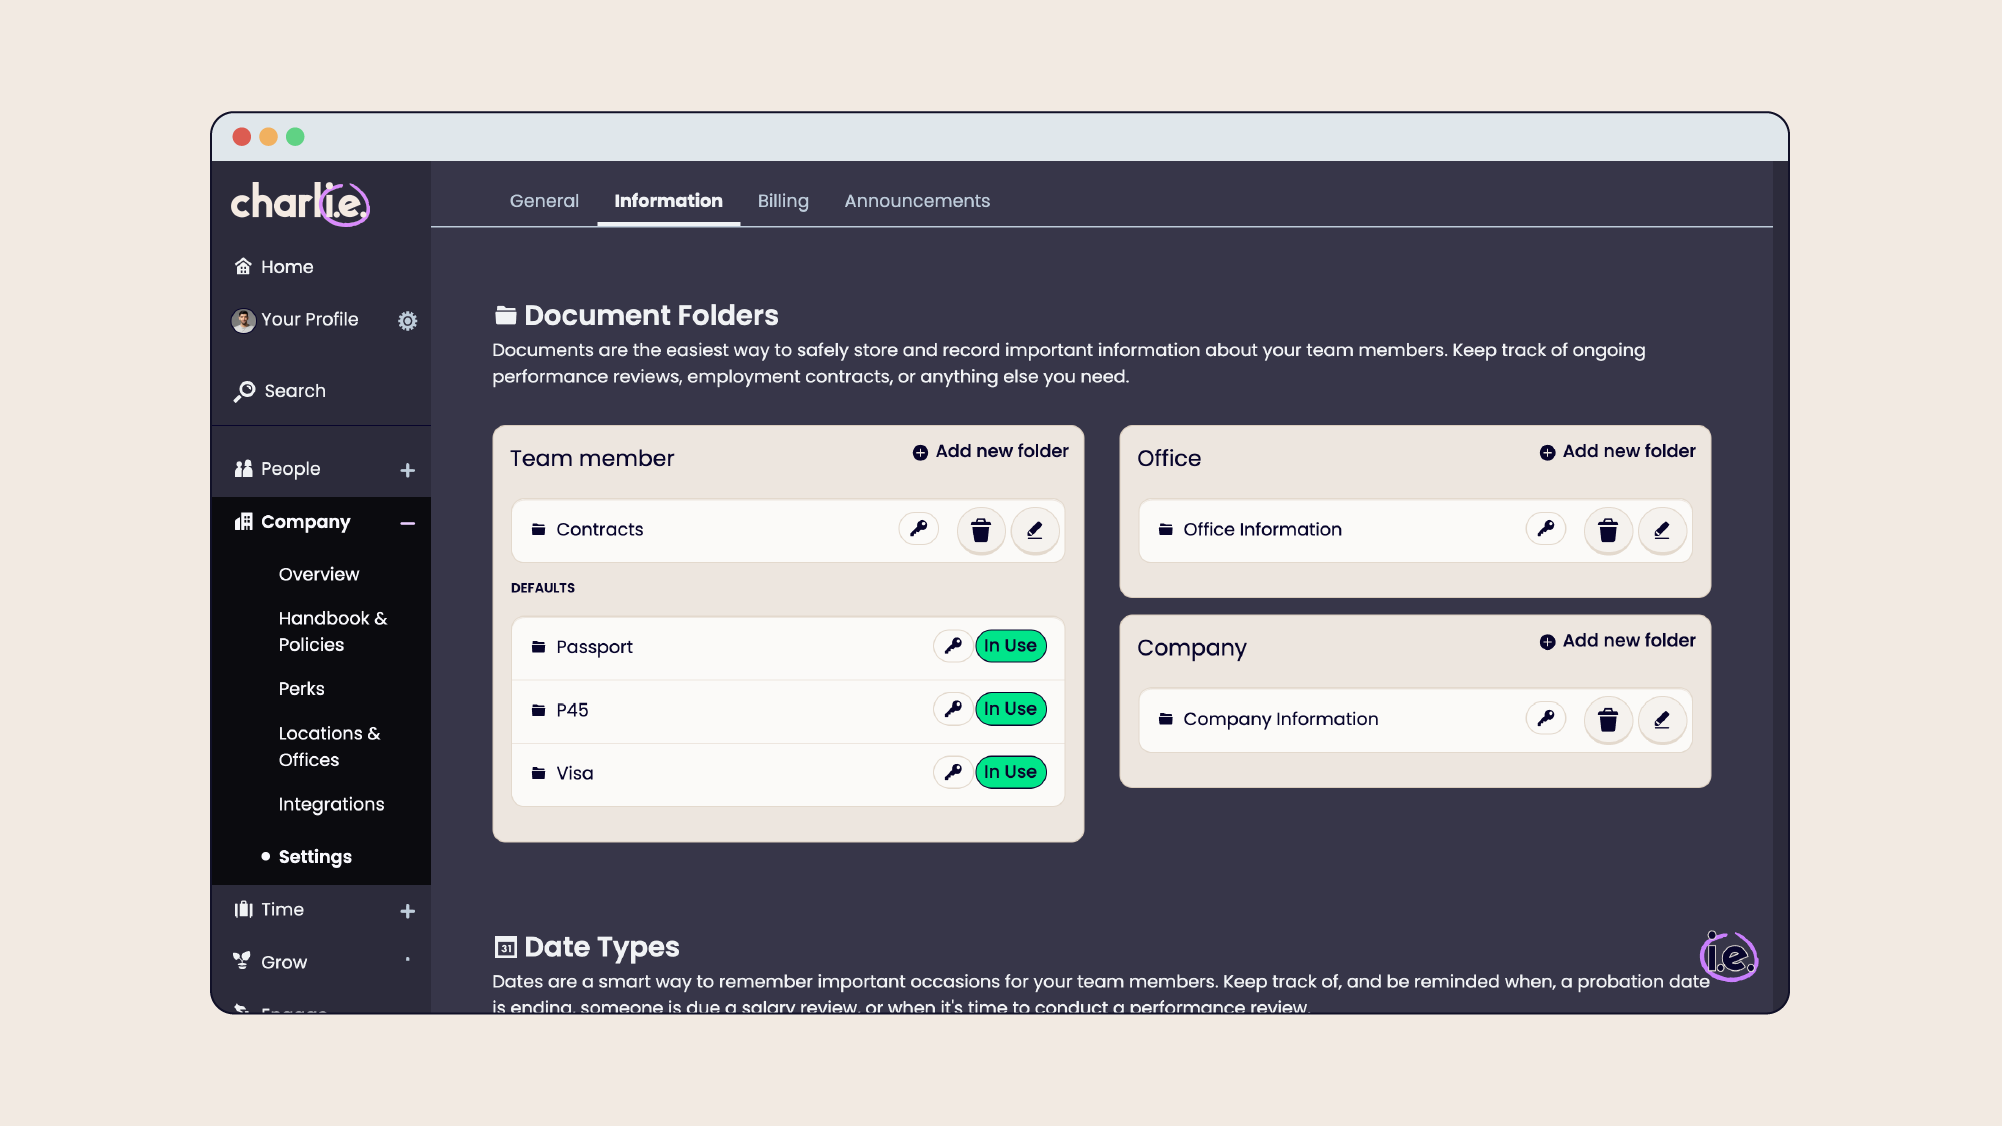Open permissions key for Passport folder
This screenshot has height=1126, width=2002.
tap(953, 646)
